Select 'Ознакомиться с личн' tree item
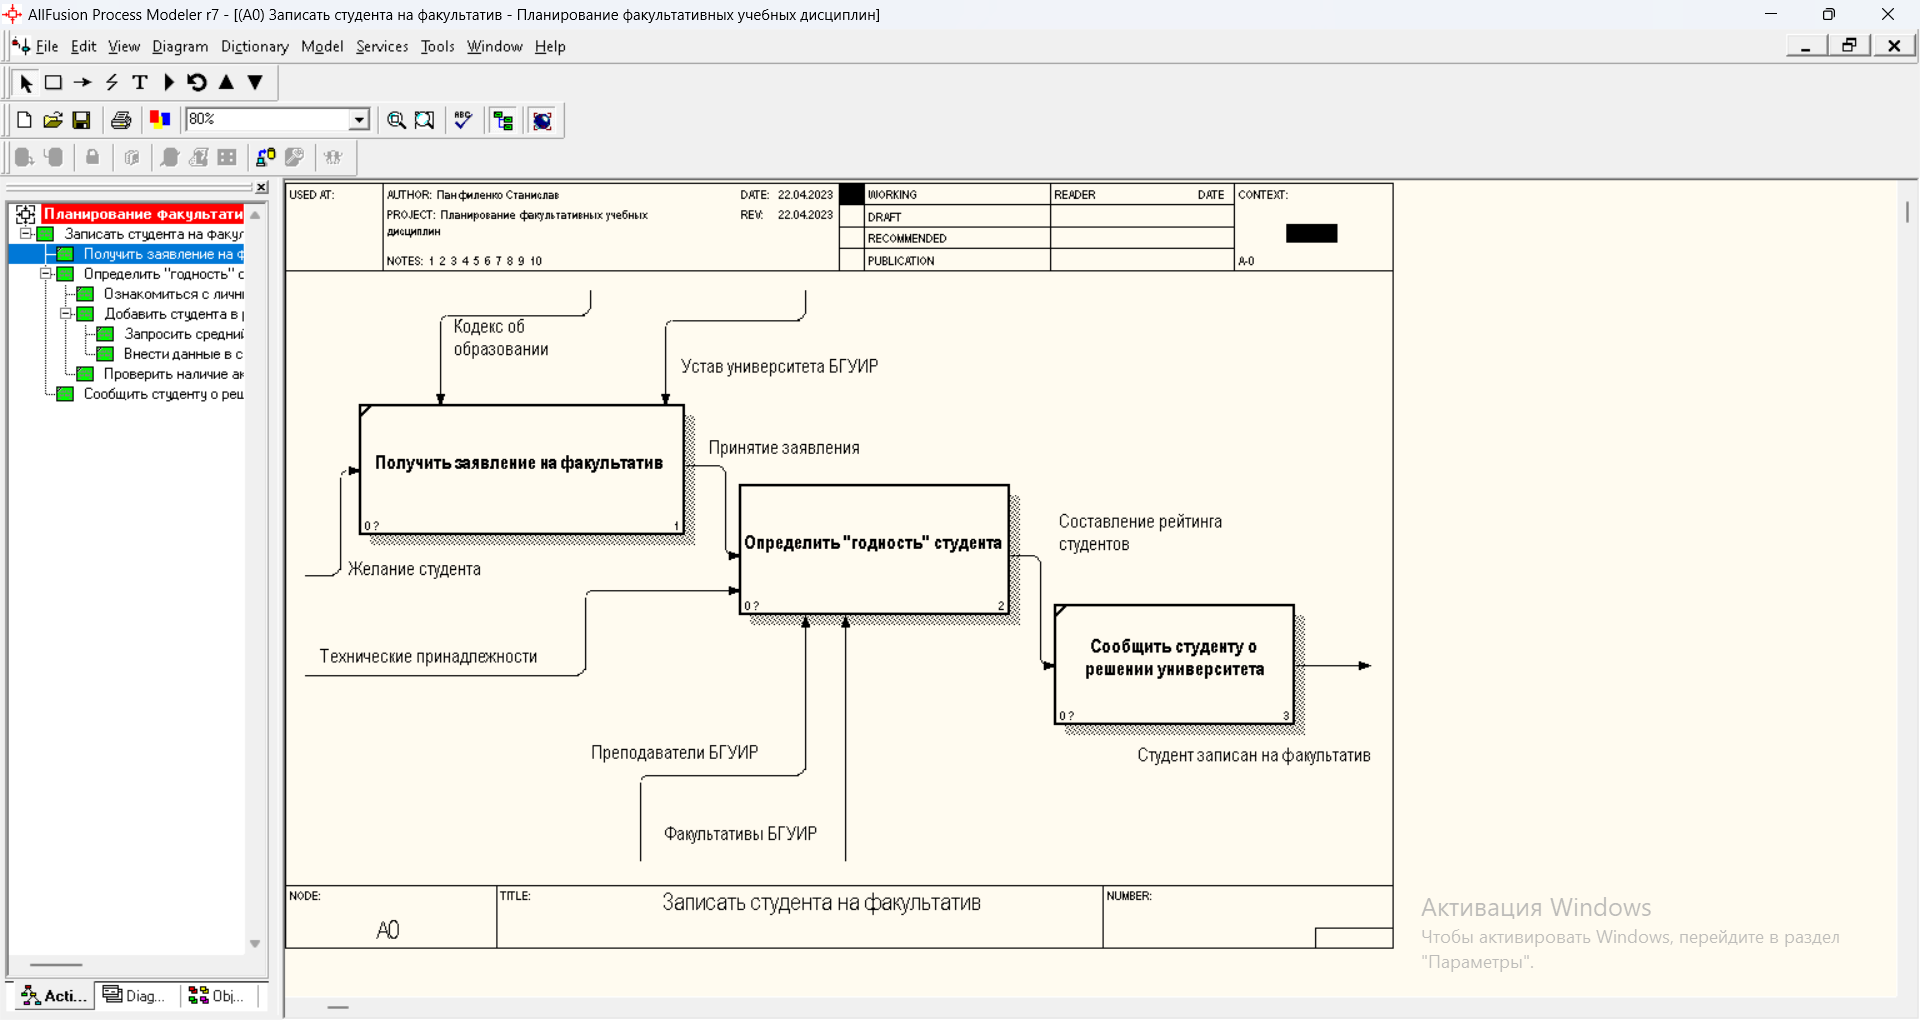The width and height of the screenshot is (1920, 1020). pos(173,294)
